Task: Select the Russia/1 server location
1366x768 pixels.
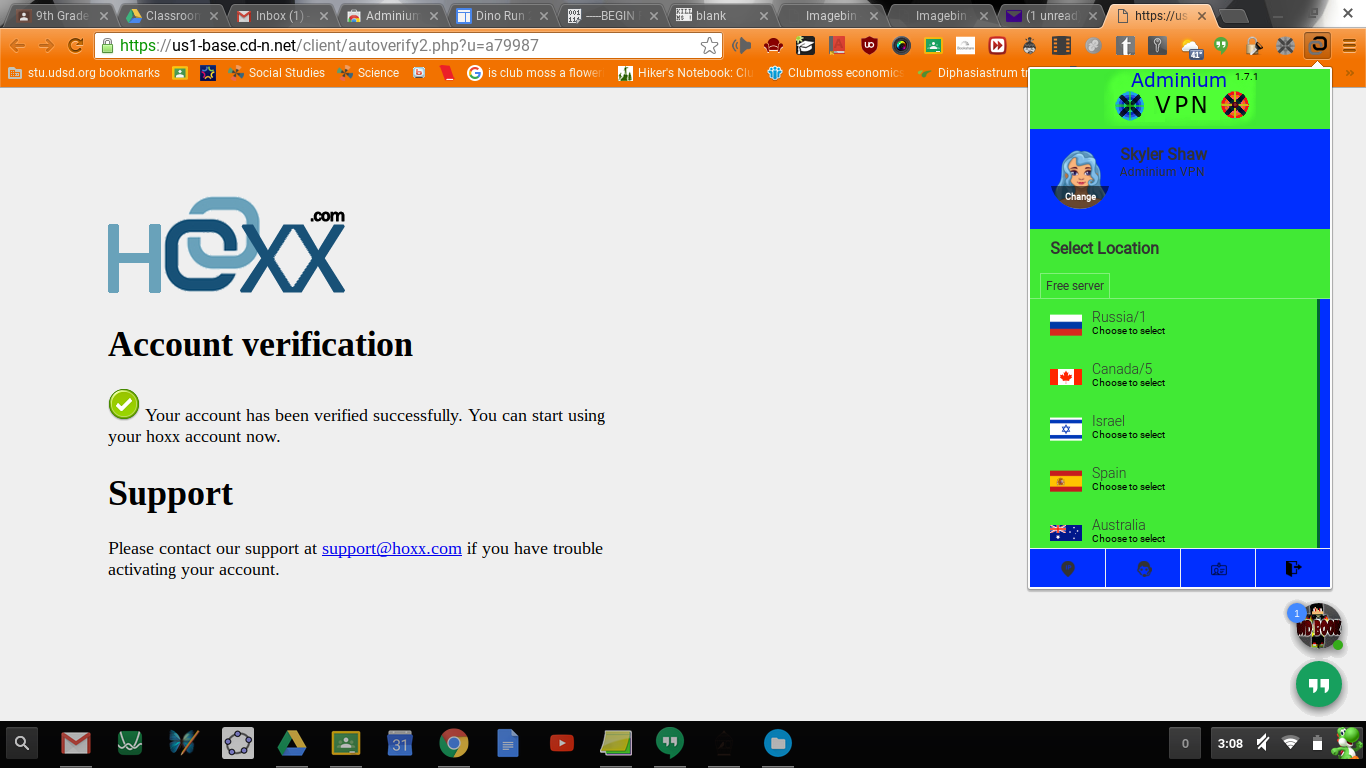Action: tap(1174, 324)
